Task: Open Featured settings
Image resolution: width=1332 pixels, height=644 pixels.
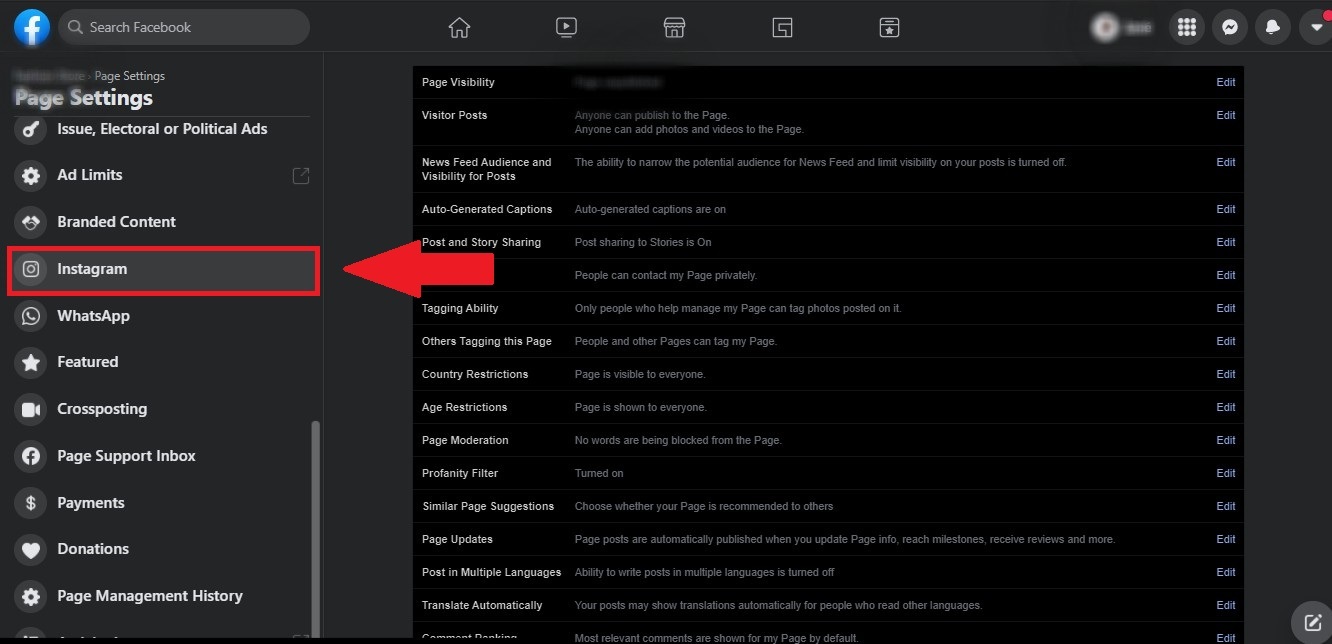Action: pyautogui.click(x=163, y=362)
